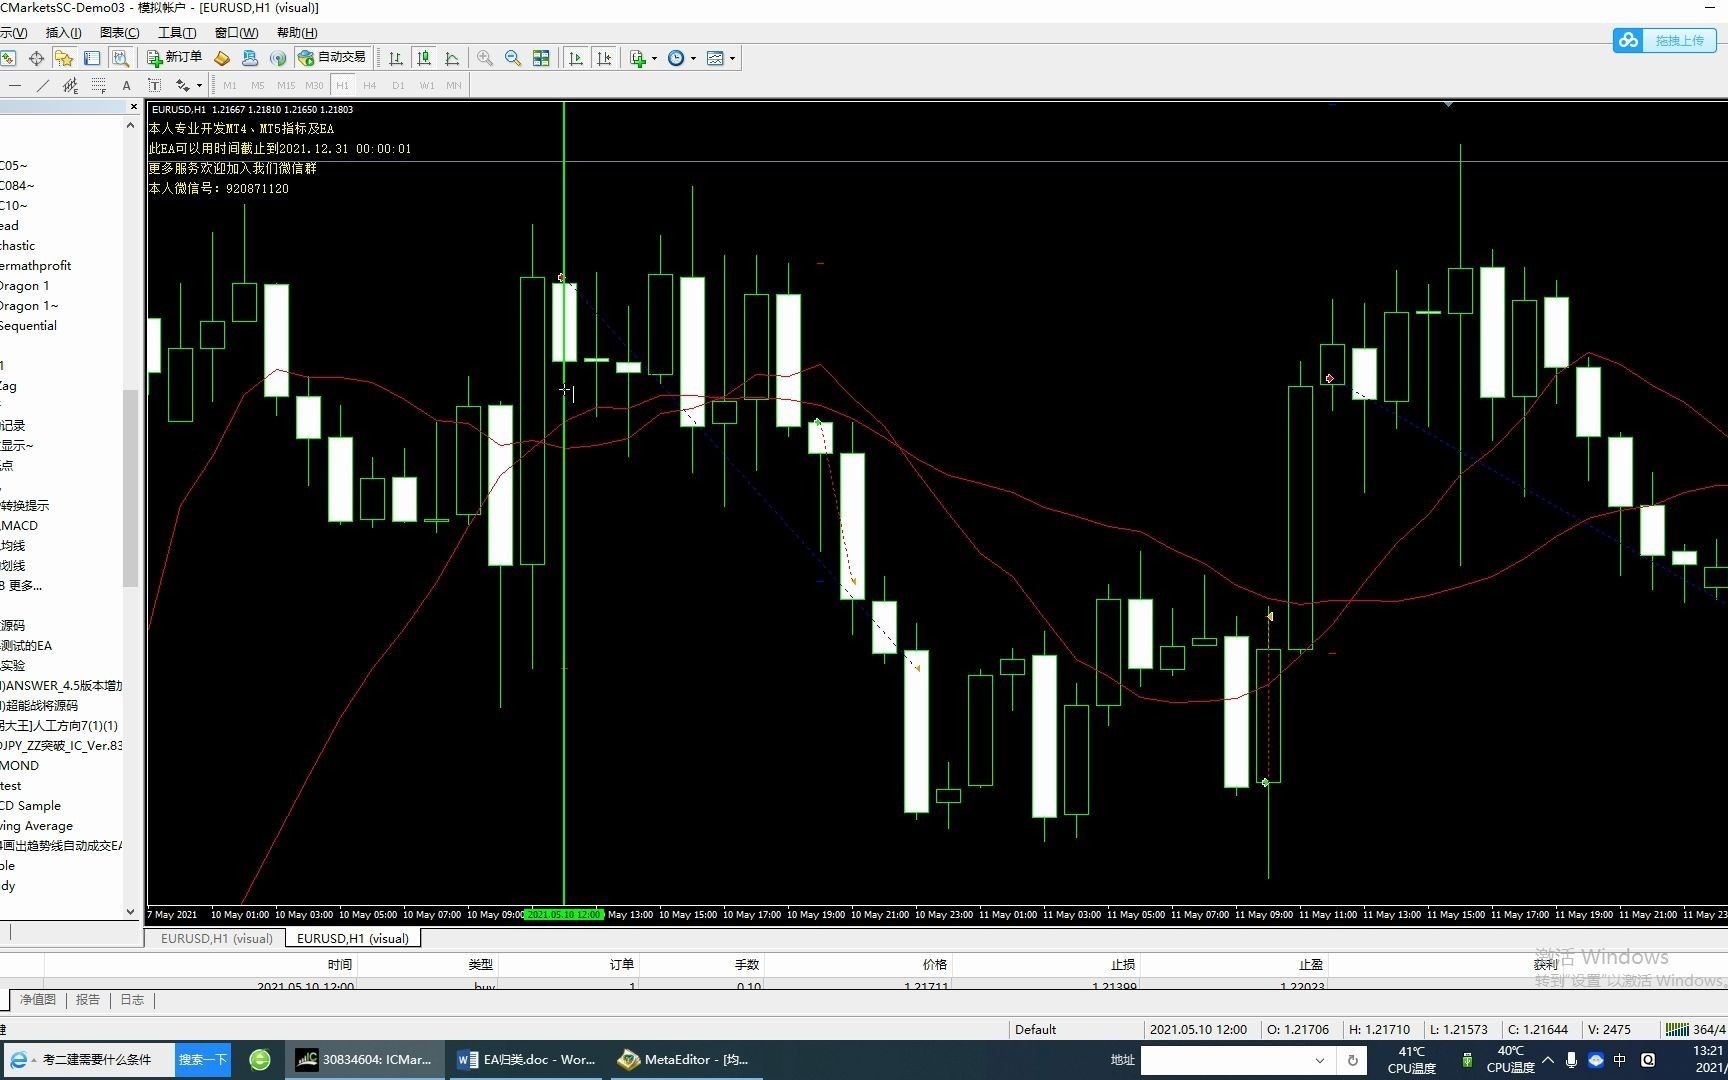
Task: Switch to MN timeframe
Action: pyautogui.click(x=454, y=85)
